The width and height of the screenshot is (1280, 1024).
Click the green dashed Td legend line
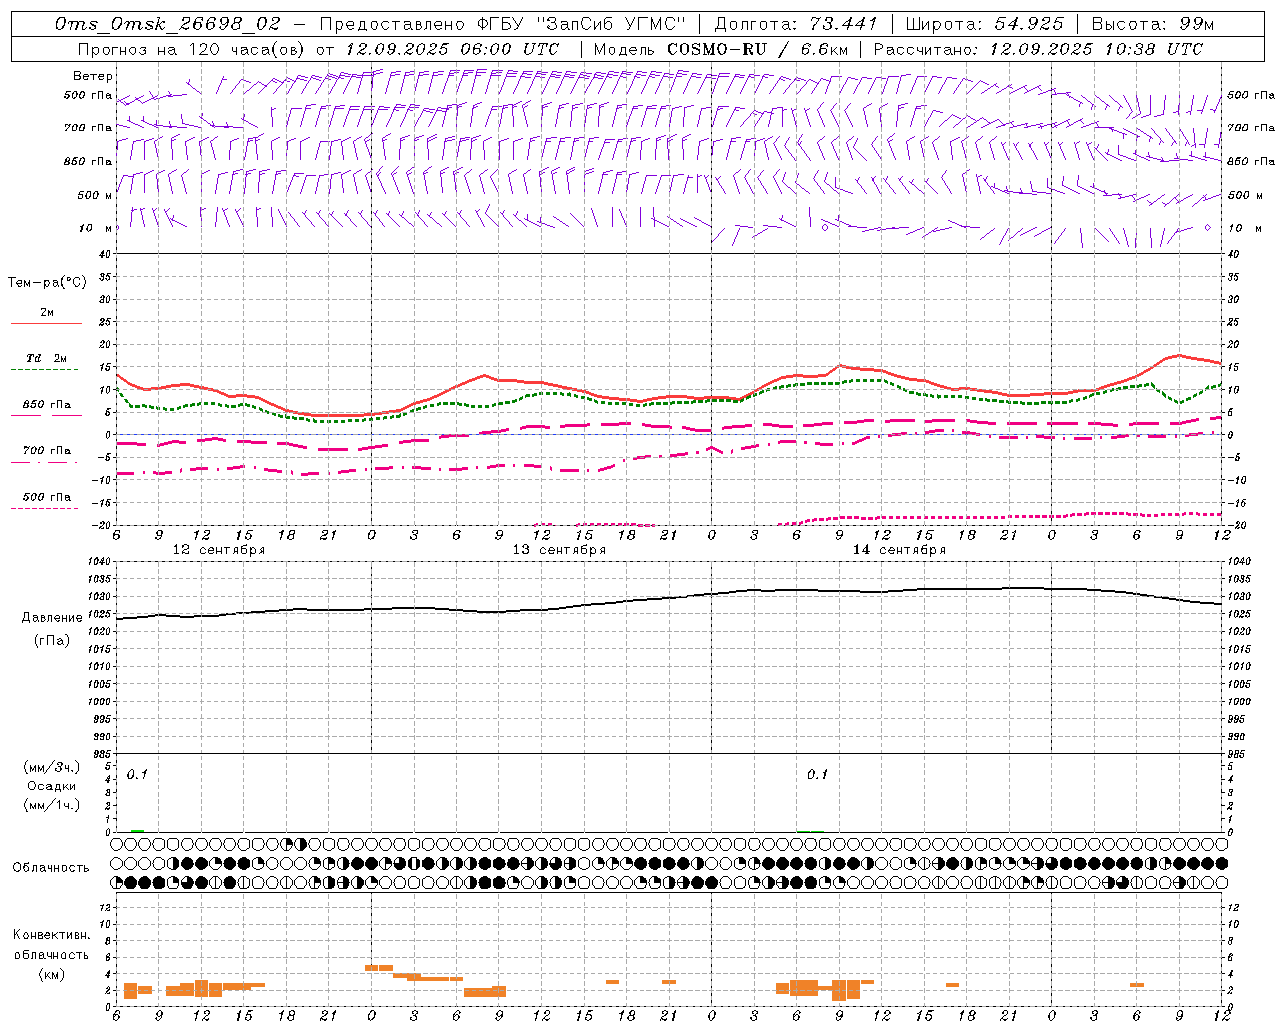pos(44,370)
